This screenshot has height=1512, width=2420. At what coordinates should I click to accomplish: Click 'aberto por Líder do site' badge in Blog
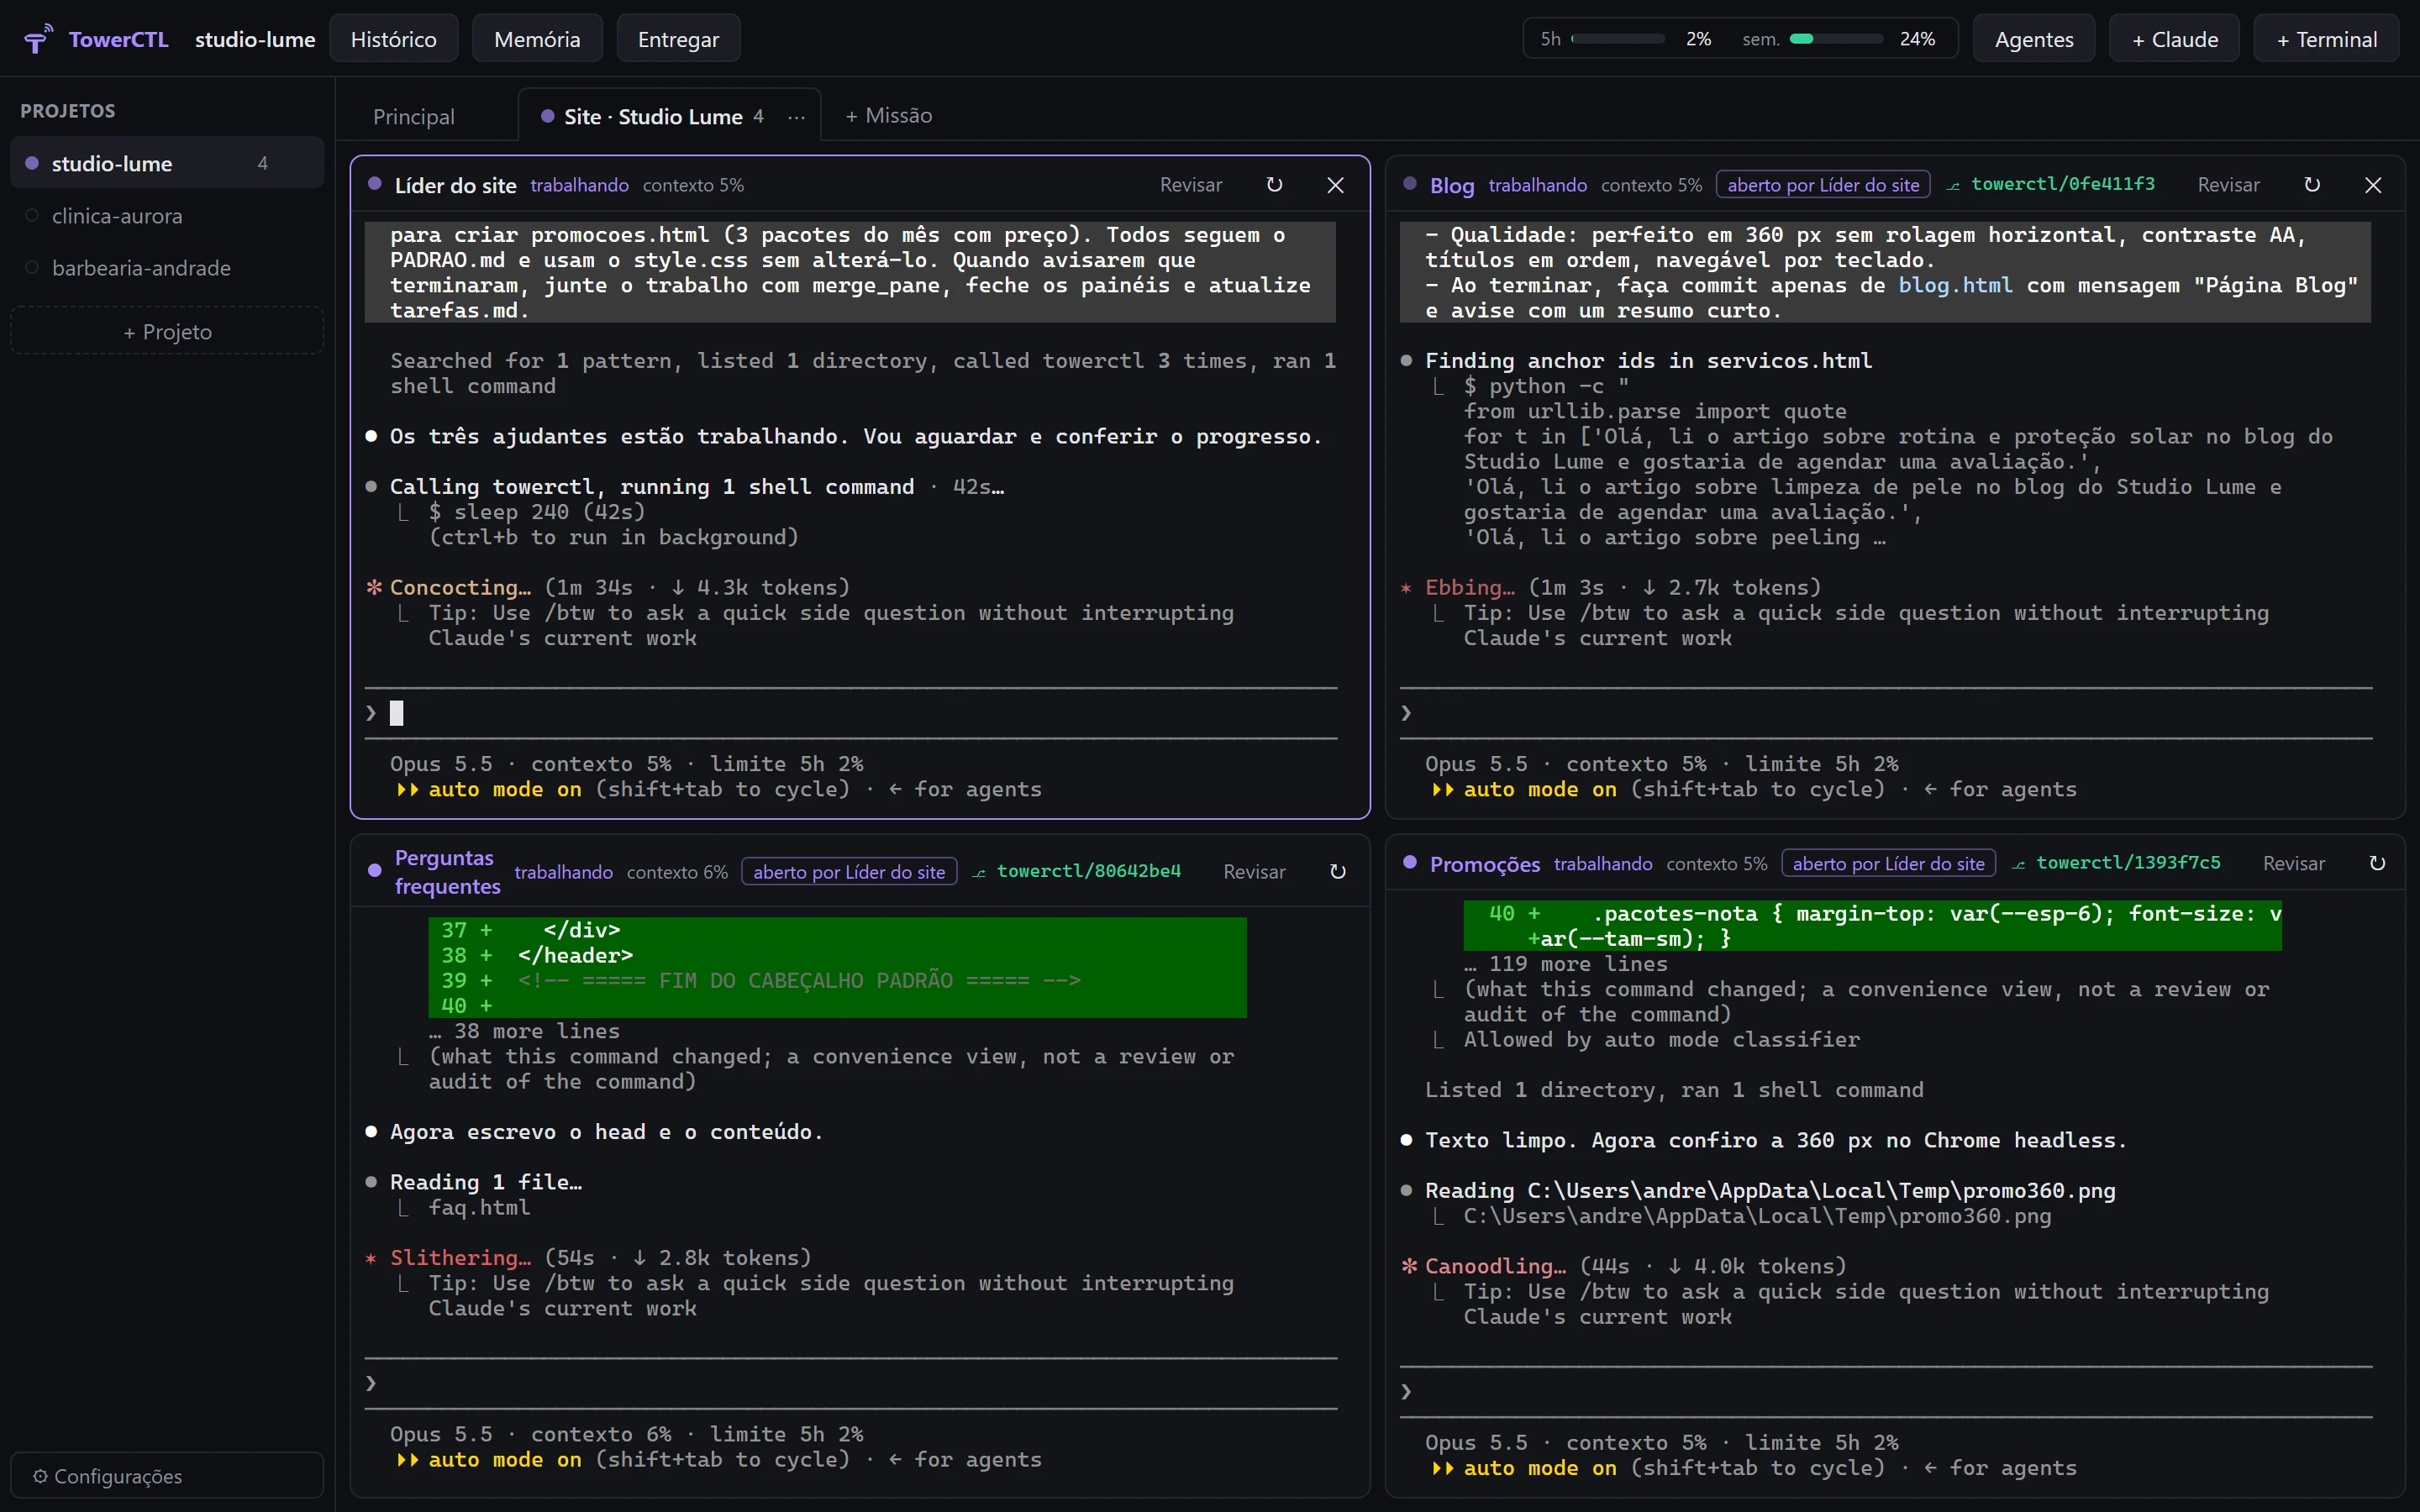pyautogui.click(x=1822, y=185)
